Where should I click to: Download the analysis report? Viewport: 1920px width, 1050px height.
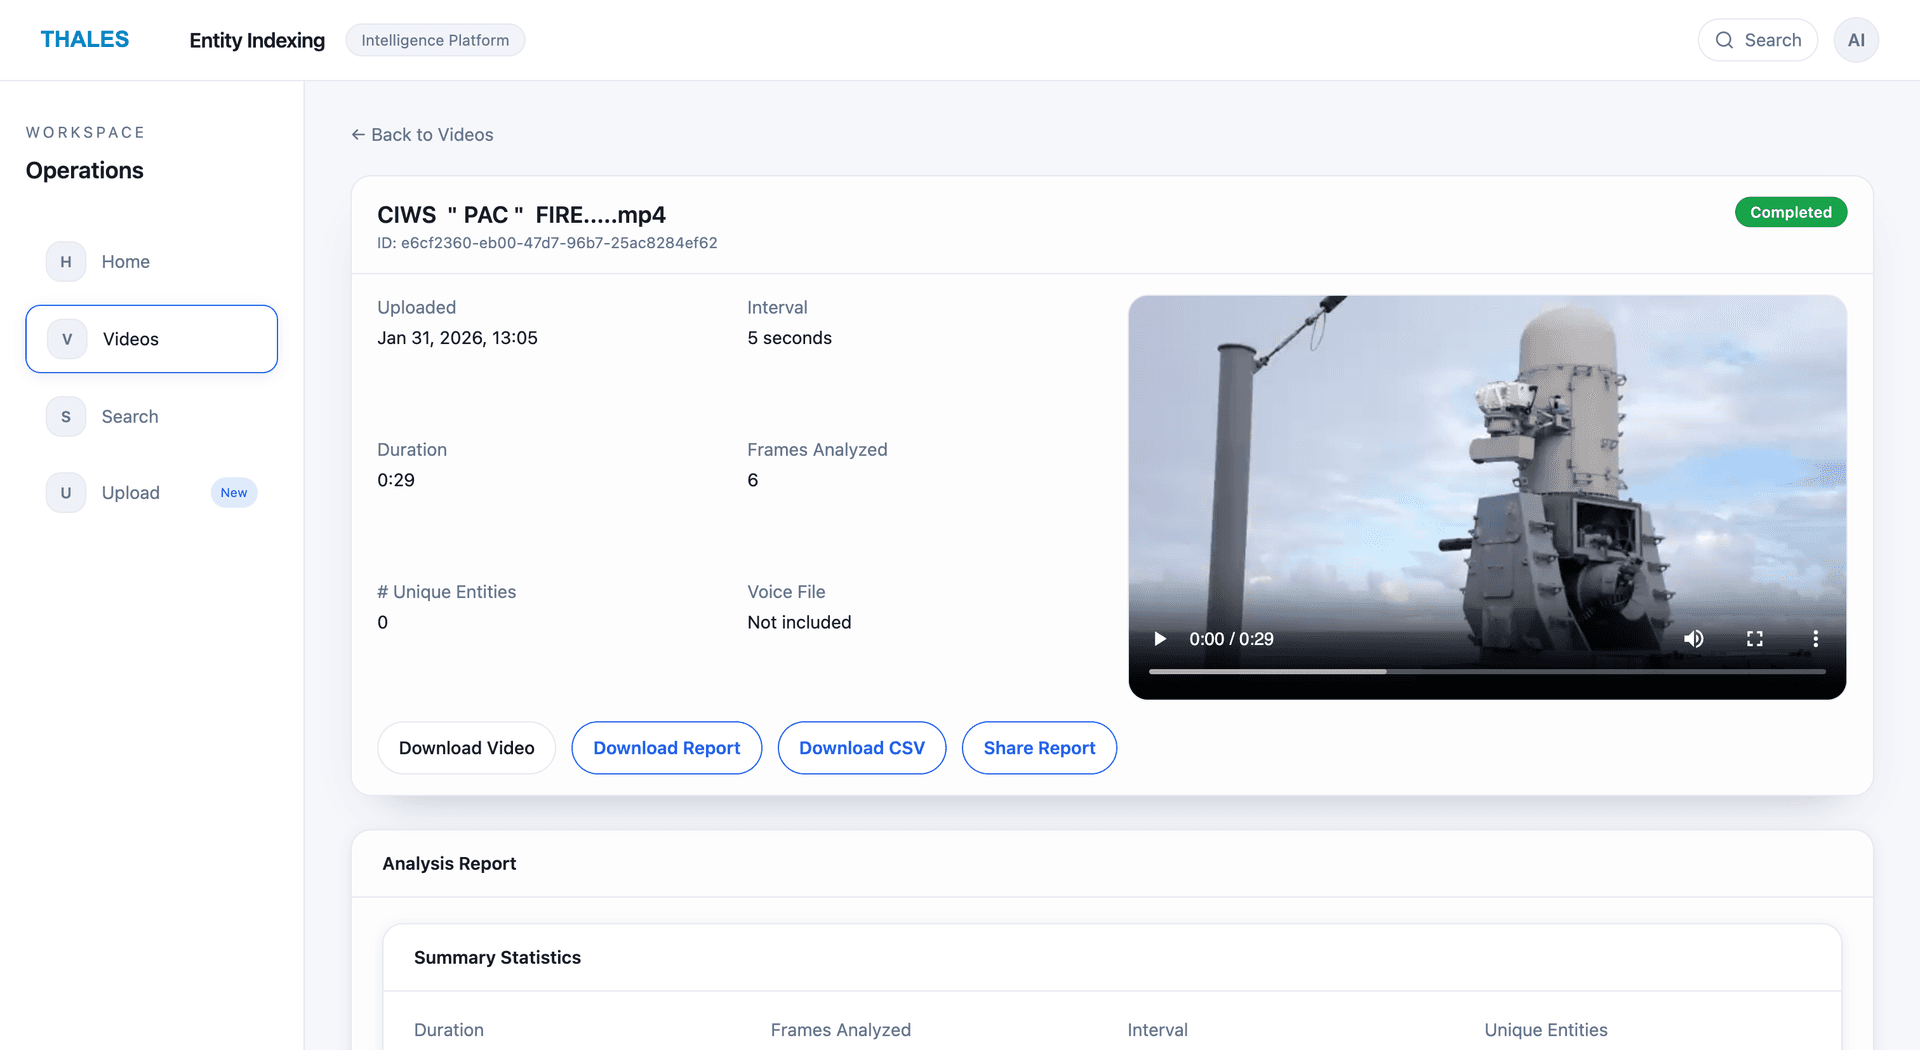click(666, 747)
